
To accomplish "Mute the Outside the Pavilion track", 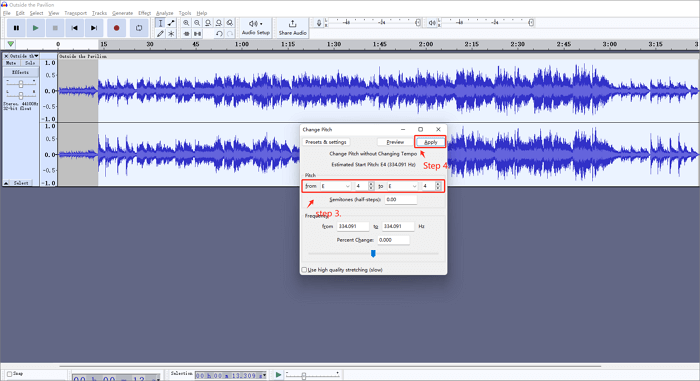I will [x=11, y=63].
